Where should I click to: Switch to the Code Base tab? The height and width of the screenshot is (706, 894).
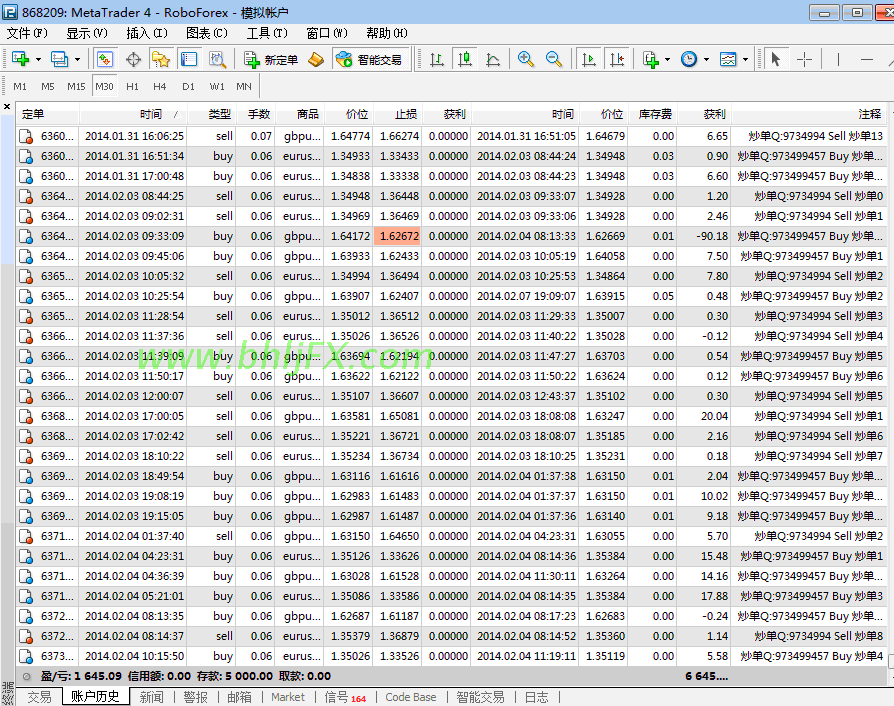(411, 697)
